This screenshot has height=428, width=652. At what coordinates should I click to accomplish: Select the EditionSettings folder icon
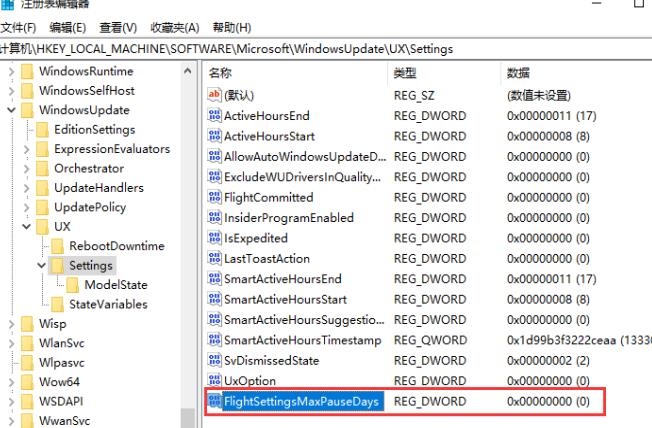pyautogui.click(x=42, y=130)
